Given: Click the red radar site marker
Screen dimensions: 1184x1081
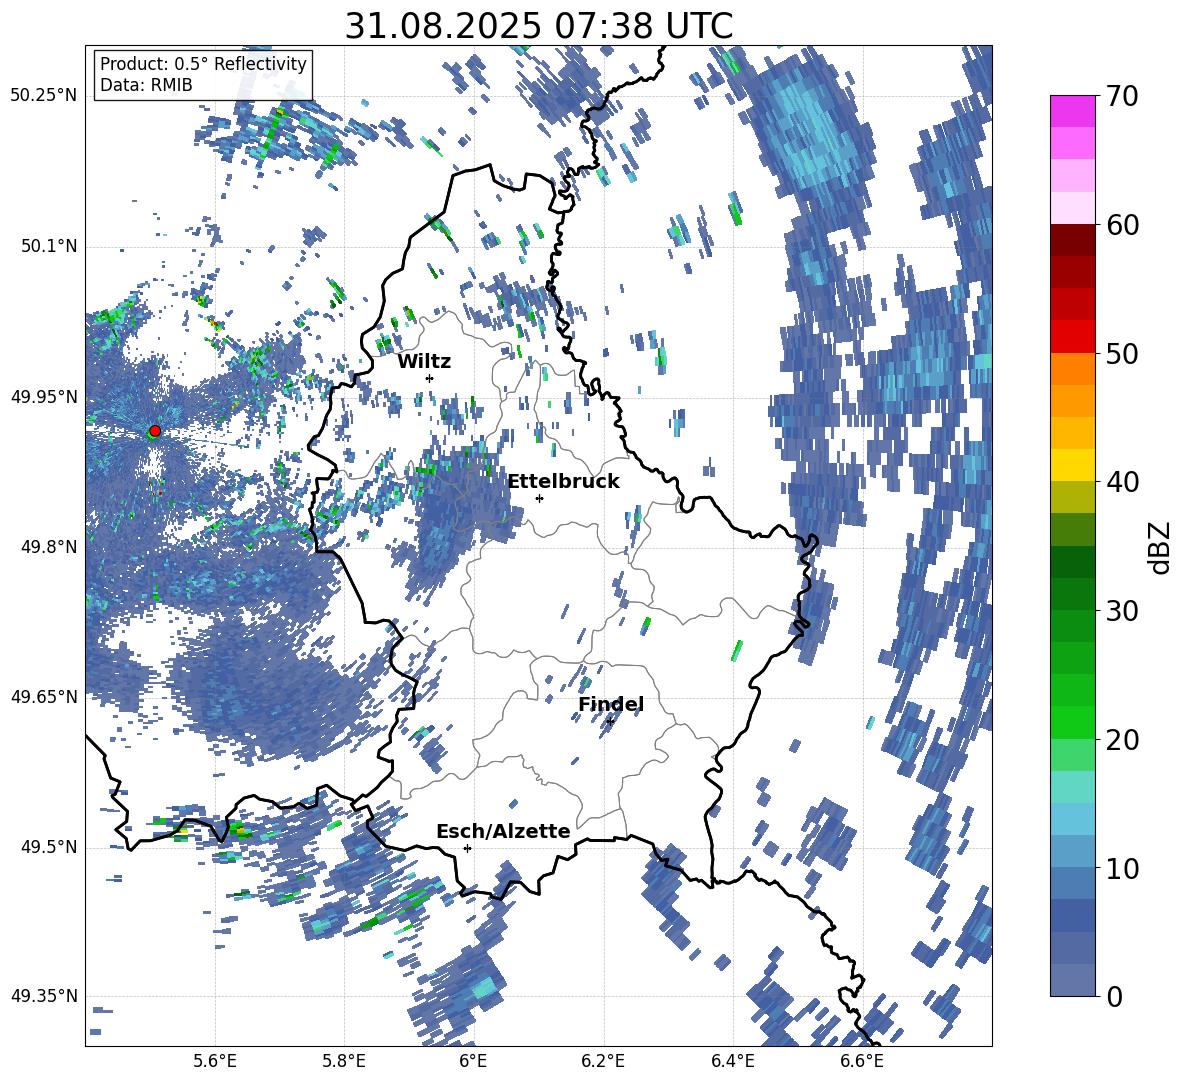Looking at the screenshot, I should point(155,431).
